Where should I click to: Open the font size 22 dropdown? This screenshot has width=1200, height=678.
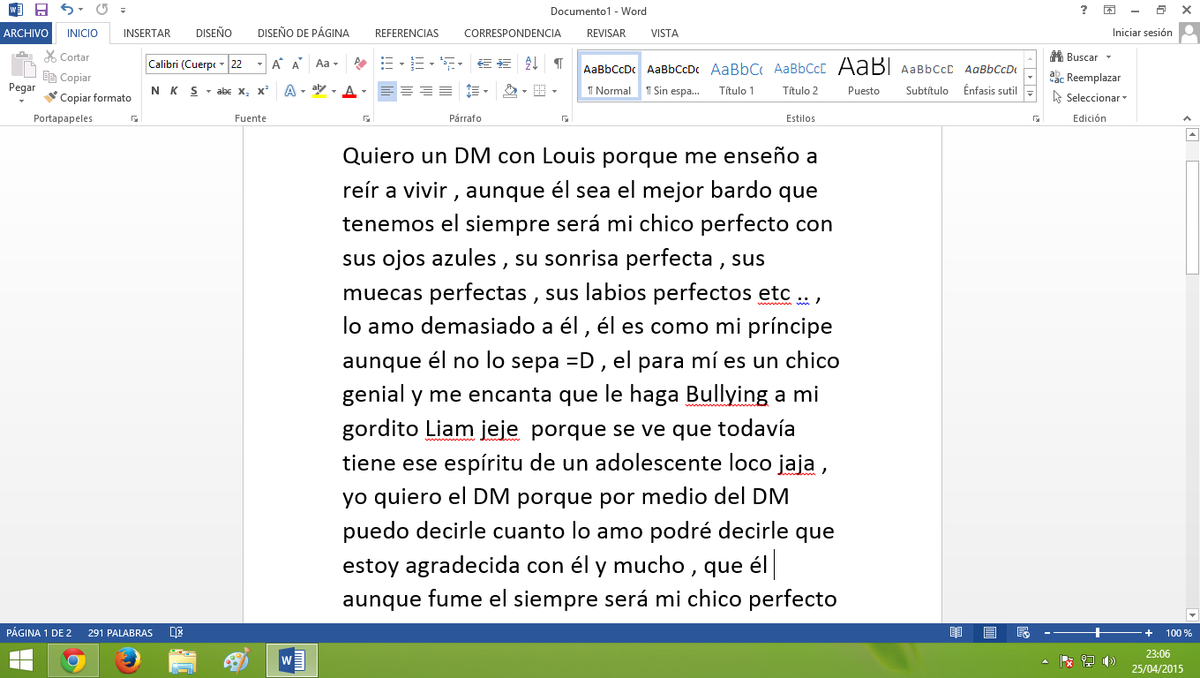click(260, 64)
